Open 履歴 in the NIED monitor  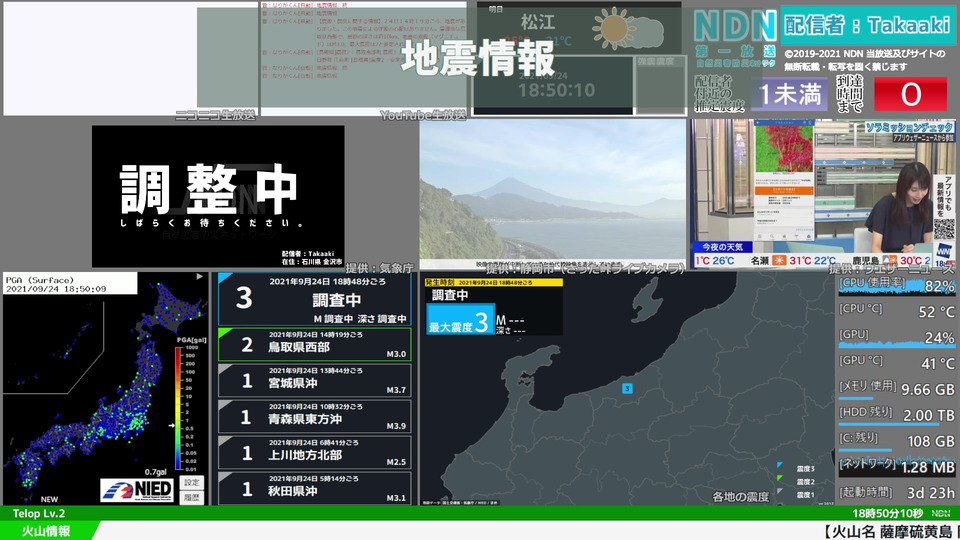point(192,497)
